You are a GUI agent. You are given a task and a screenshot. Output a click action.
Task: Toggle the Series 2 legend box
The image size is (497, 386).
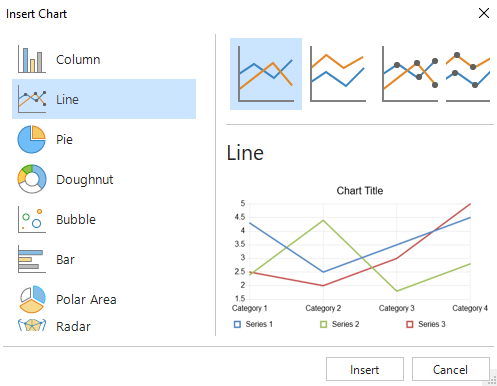pyautogui.click(x=323, y=324)
